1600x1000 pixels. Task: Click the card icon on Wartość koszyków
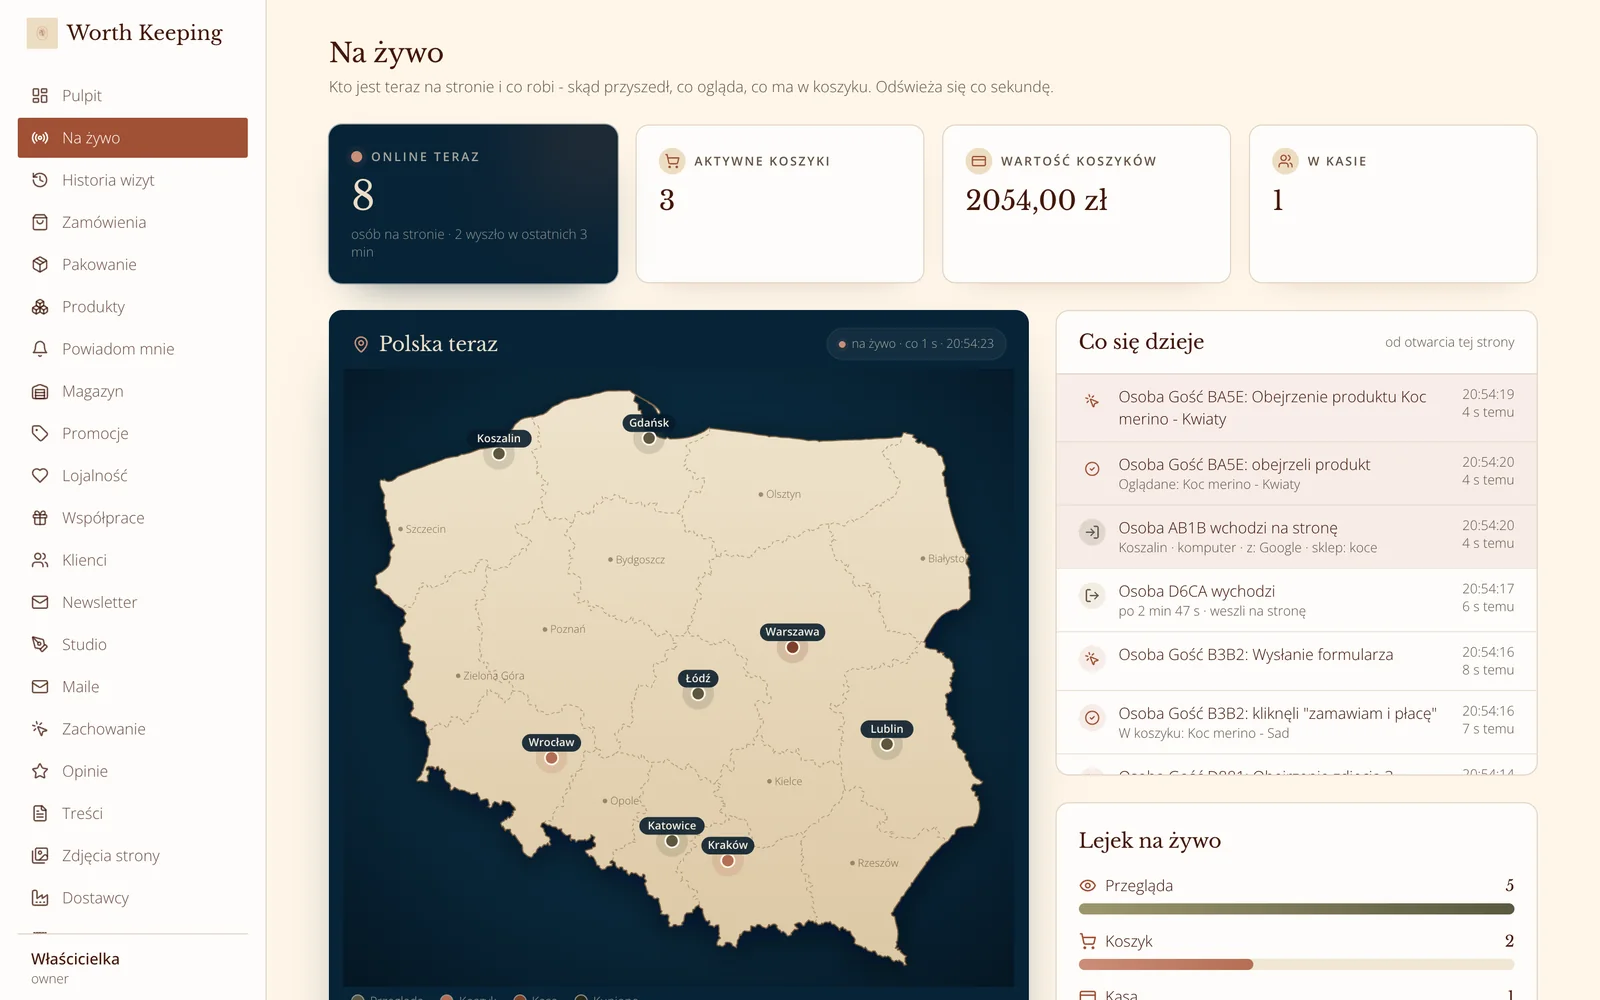point(979,161)
